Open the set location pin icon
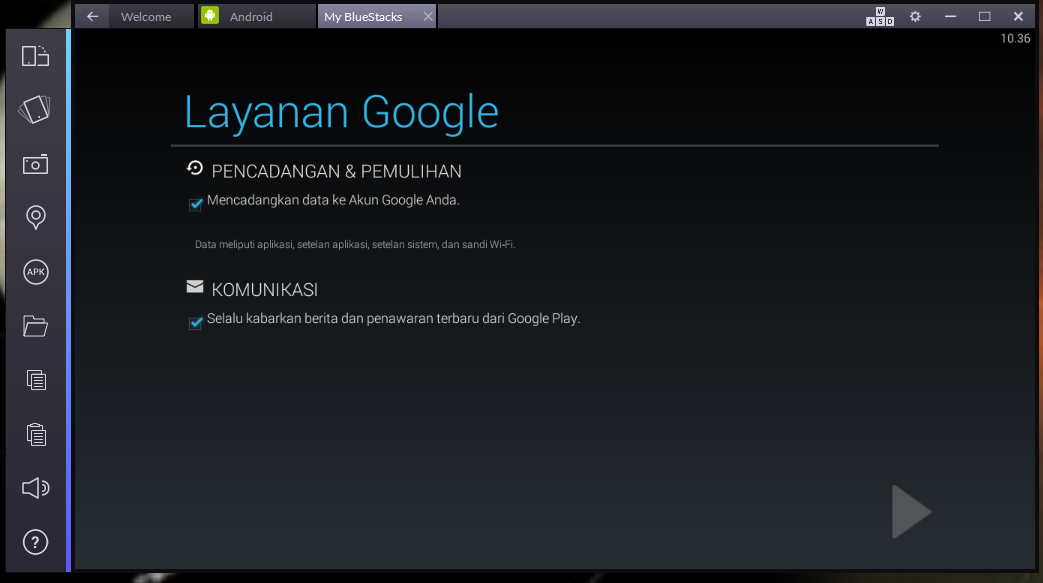Viewport: 1043px width, 583px height. pos(35,217)
